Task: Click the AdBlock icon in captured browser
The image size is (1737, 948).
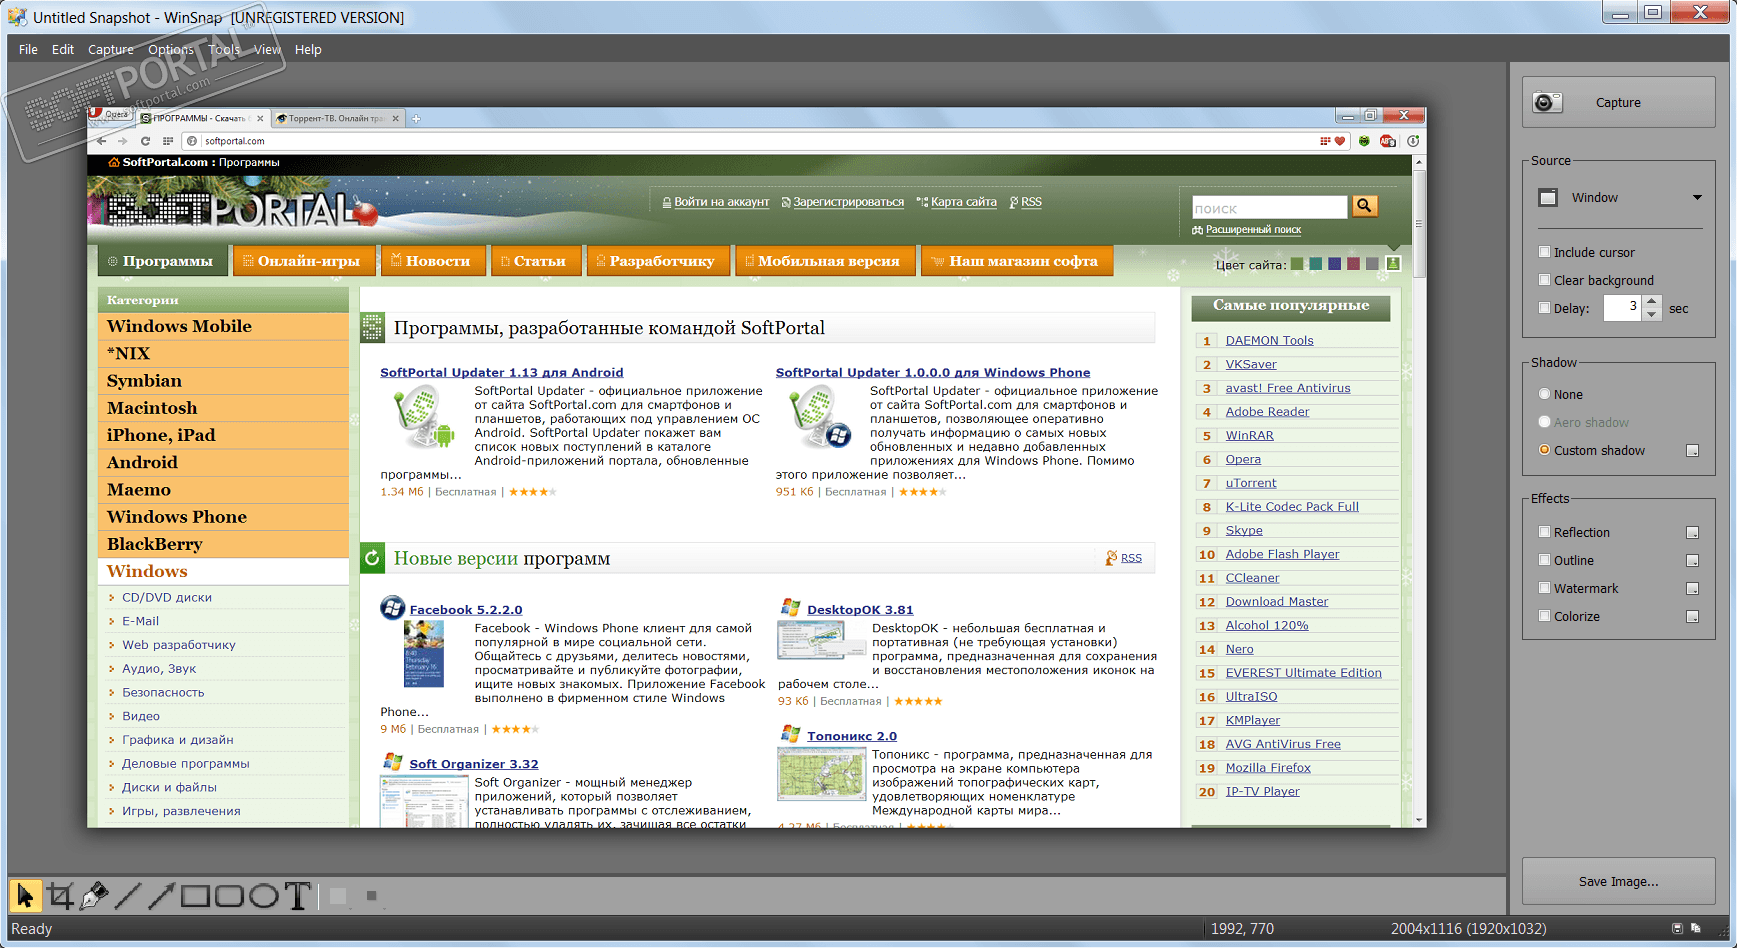Action: (x=1388, y=141)
